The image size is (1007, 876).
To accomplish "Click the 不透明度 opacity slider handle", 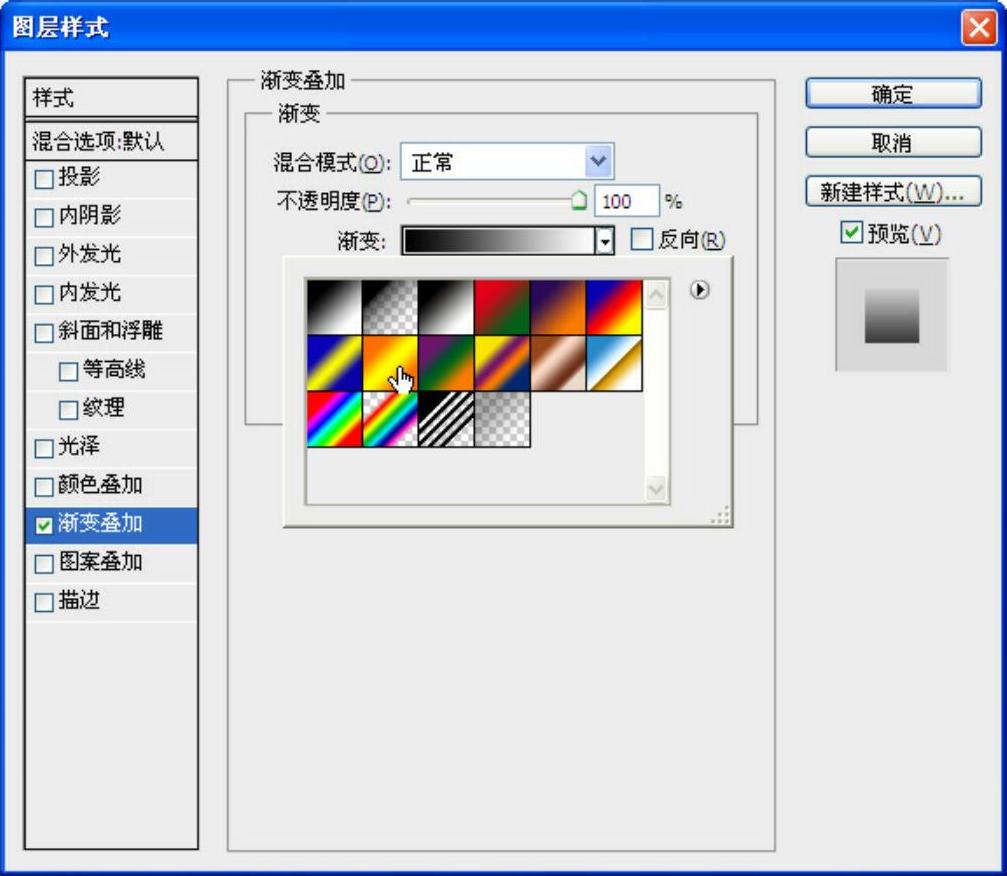I will pyautogui.click(x=579, y=202).
